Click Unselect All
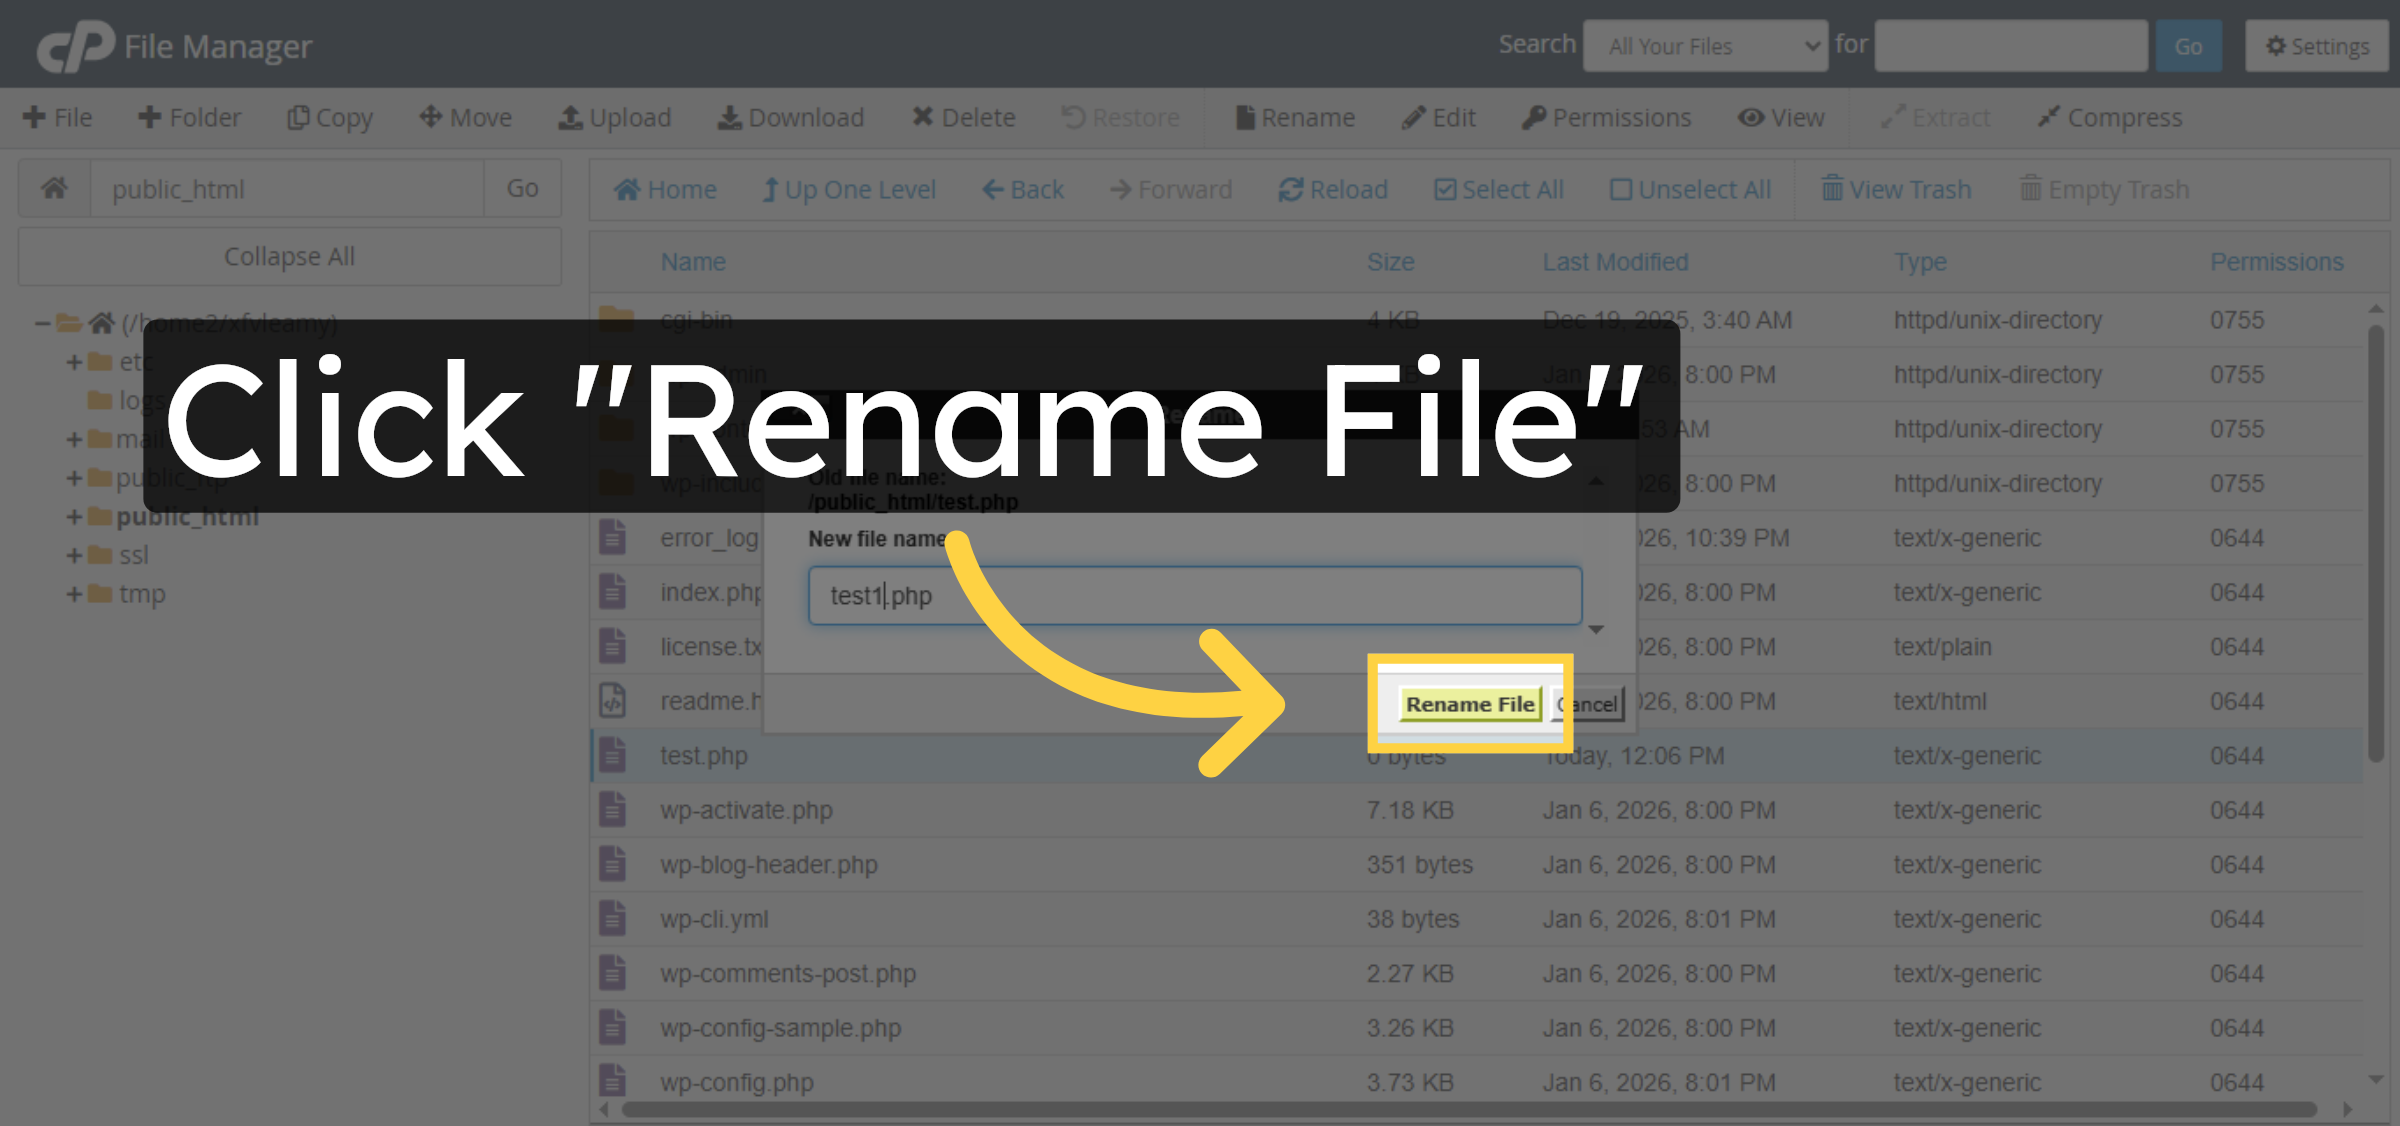This screenshot has width=2400, height=1126. click(1690, 189)
